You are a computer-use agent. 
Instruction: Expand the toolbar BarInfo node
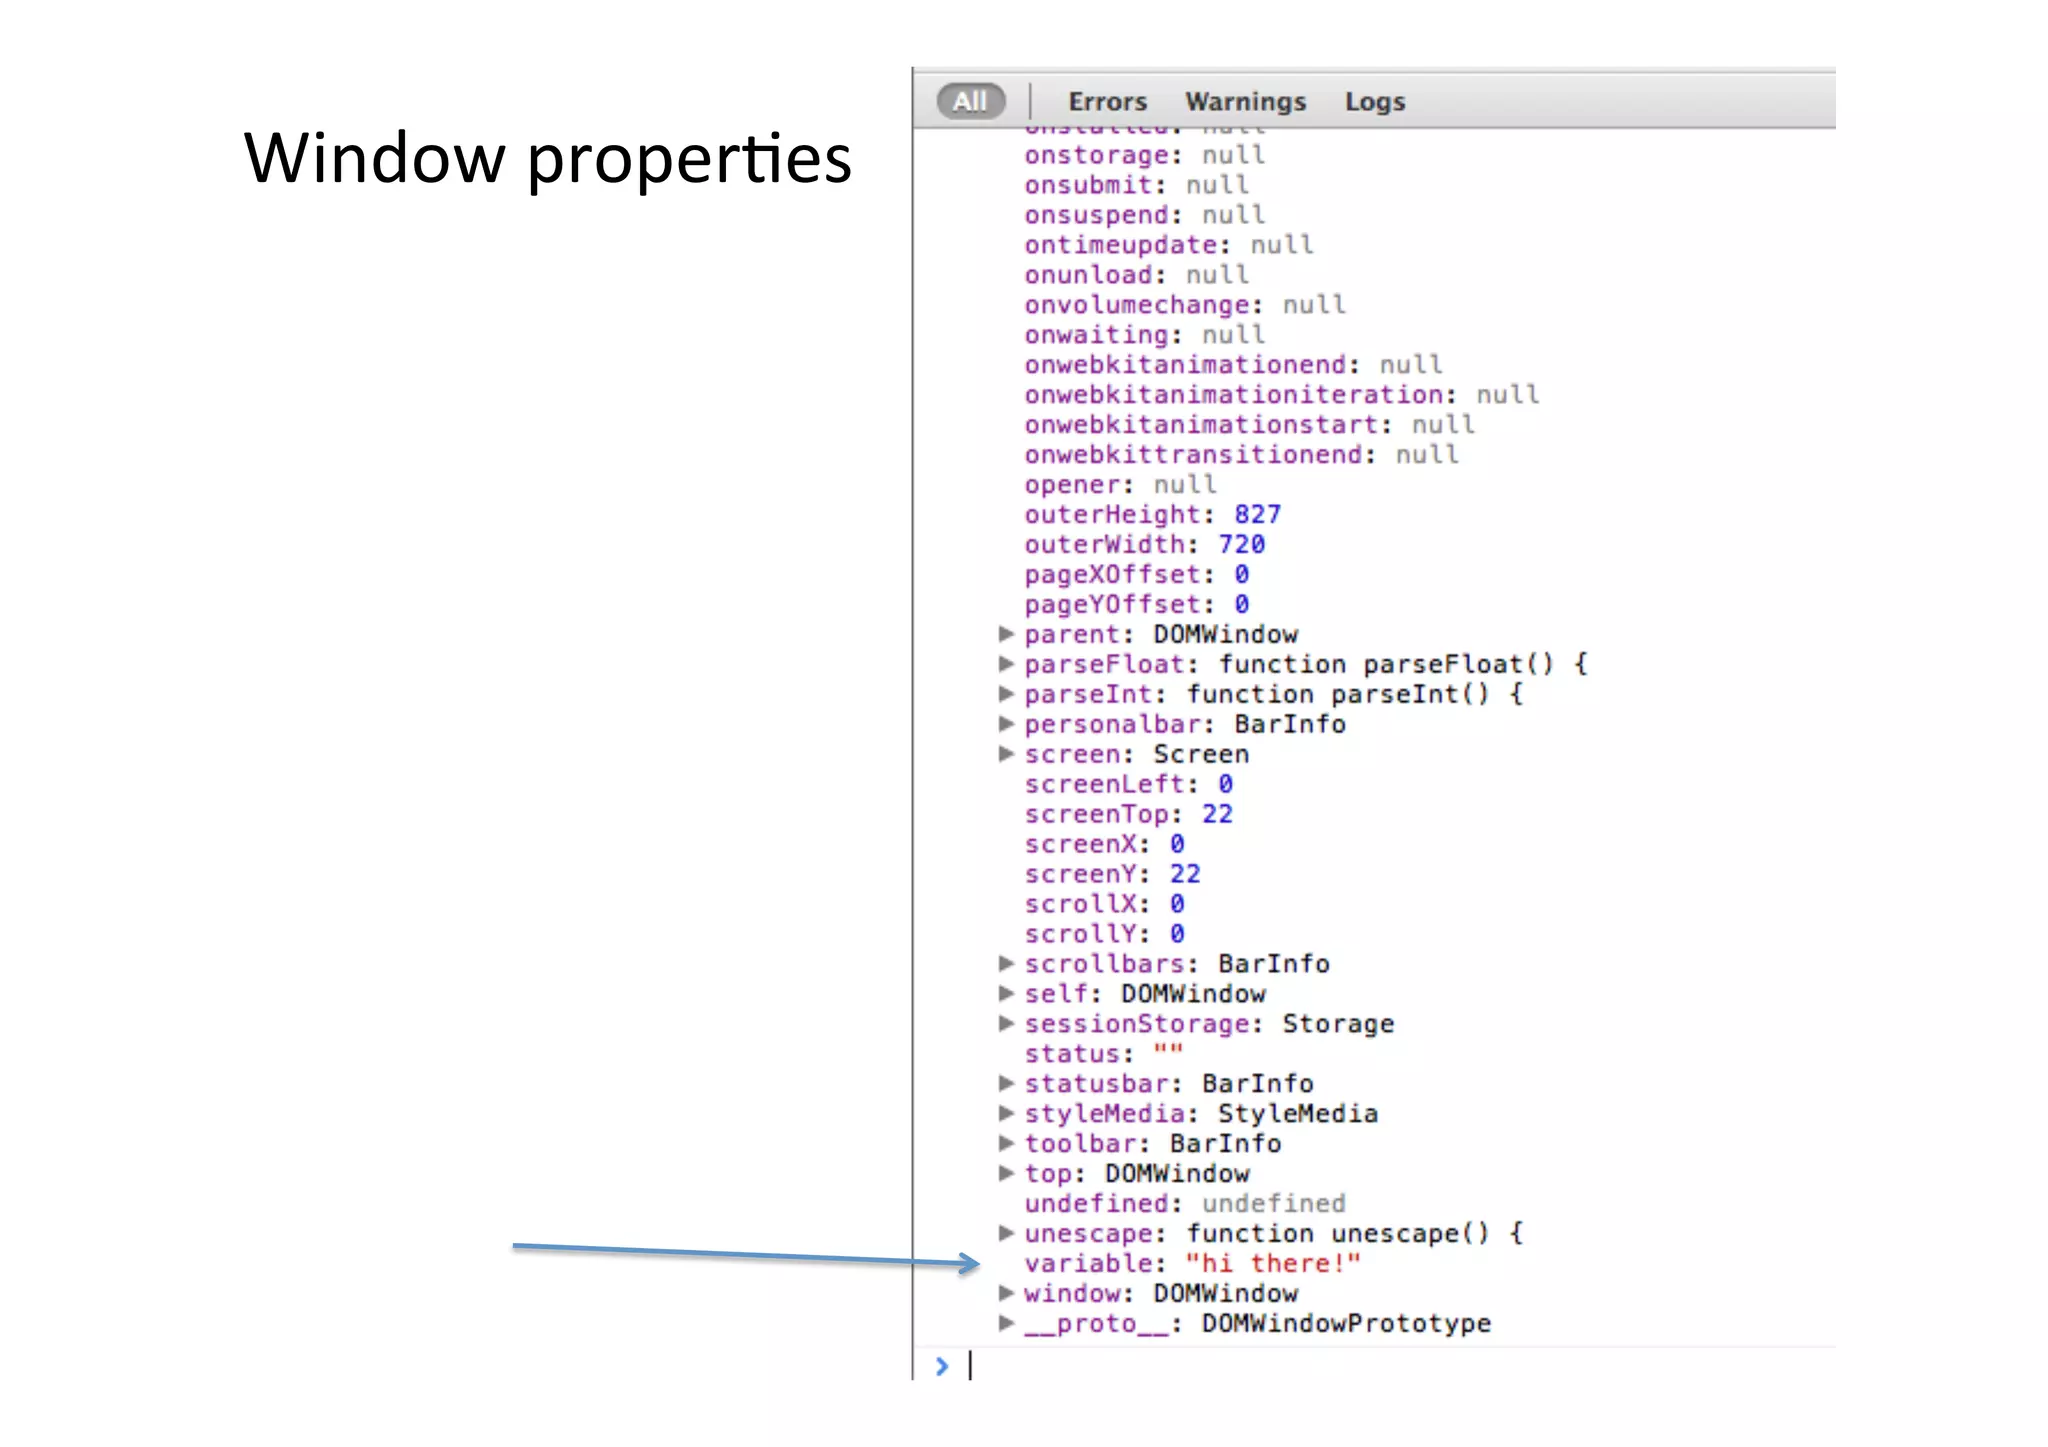tap(1006, 1143)
